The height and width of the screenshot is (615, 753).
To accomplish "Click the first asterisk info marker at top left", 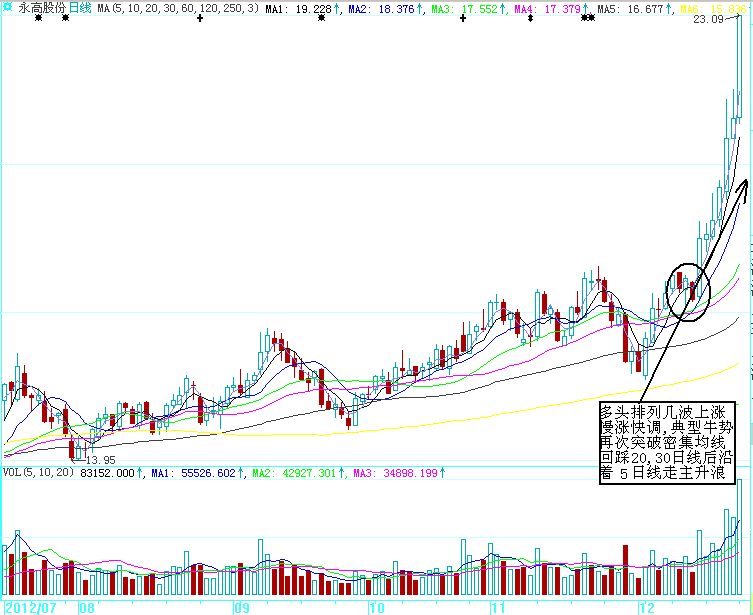I will coord(38,19).
